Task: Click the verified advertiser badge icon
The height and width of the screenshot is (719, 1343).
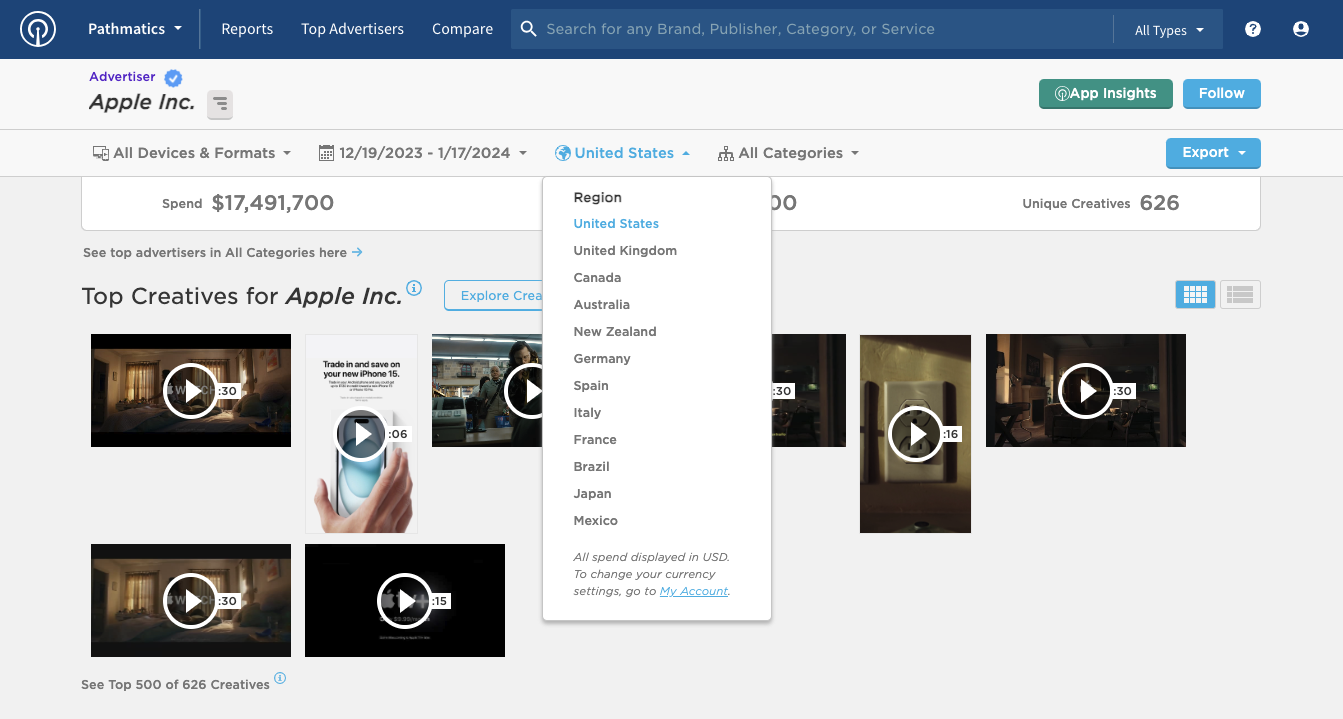Action: coord(174,77)
